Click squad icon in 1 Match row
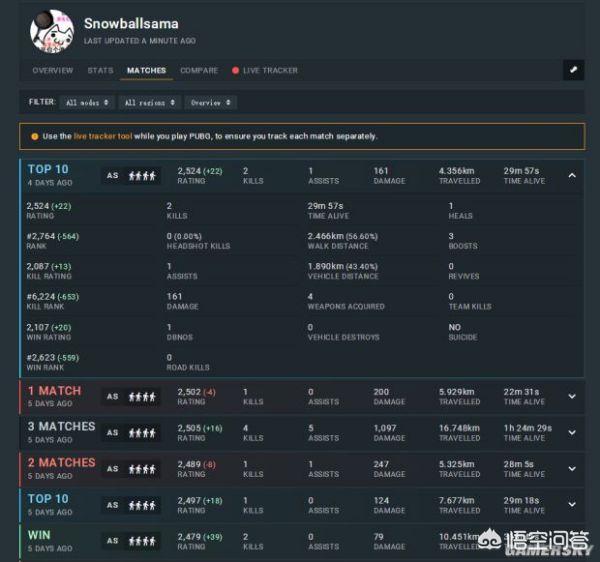Screen dimensions: 600x562 click(142, 397)
